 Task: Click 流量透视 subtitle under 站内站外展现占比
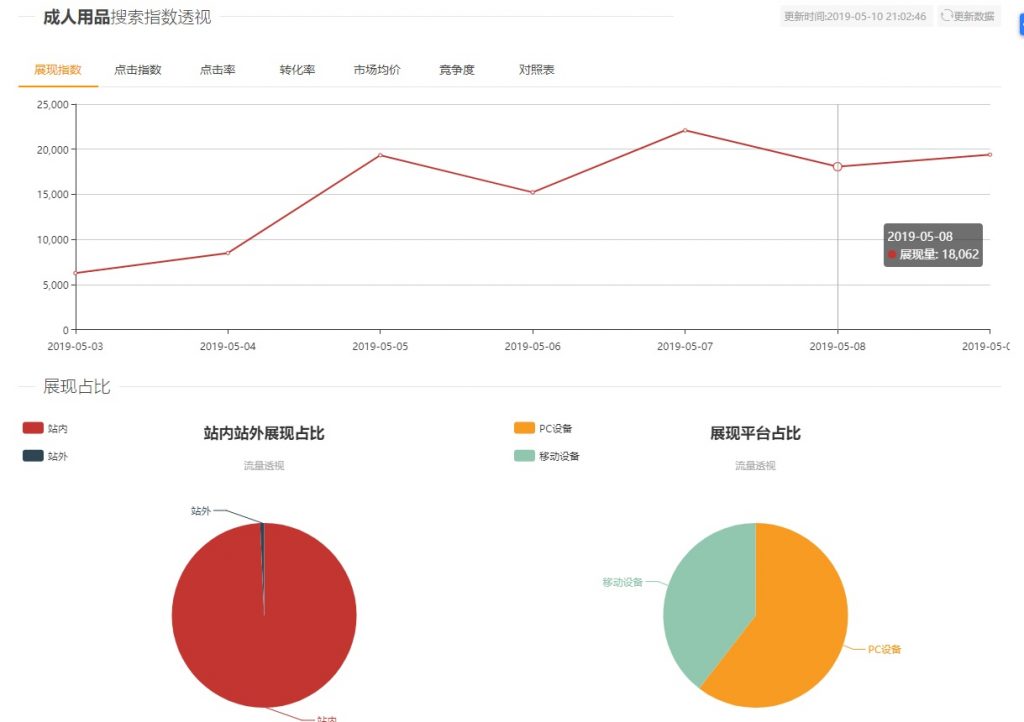click(264, 465)
